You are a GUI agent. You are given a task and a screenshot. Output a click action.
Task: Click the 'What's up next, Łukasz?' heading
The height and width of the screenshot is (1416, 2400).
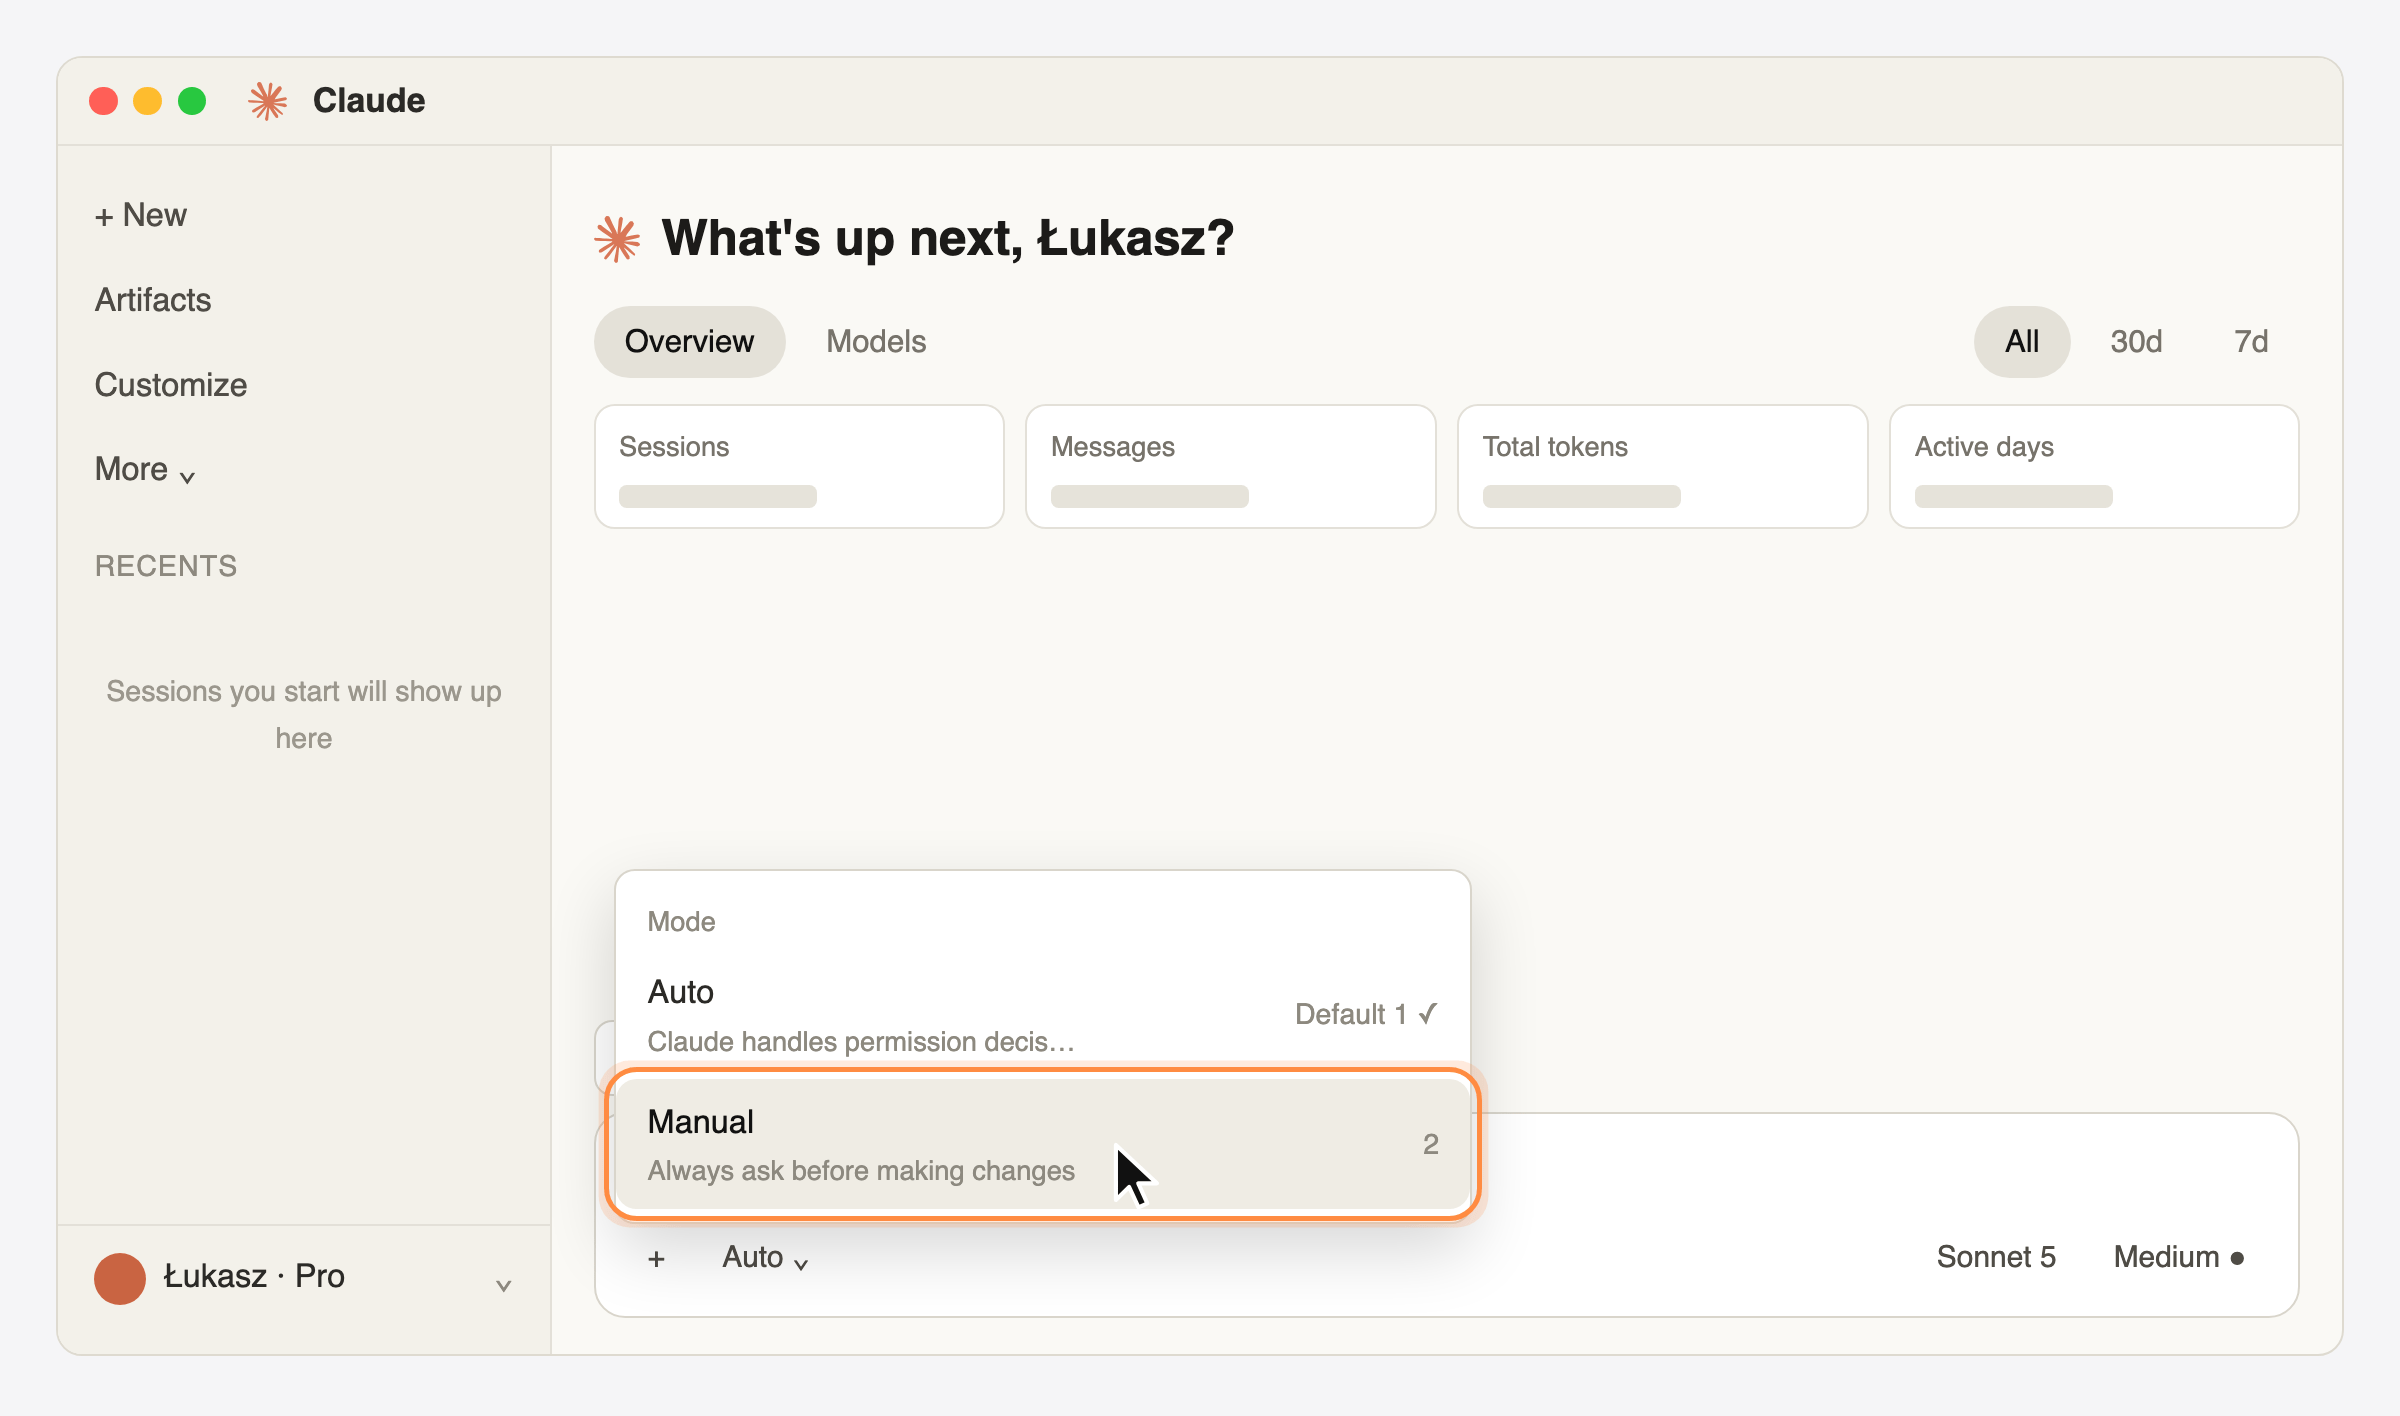pyautogui.click(x=948, y=239)
